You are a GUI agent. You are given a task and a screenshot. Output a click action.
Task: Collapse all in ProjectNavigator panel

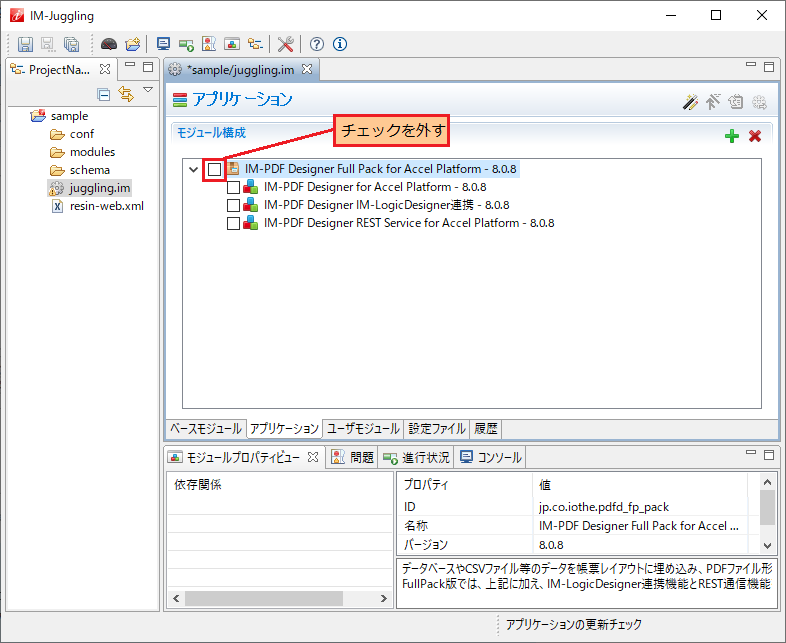coord(104,94)
